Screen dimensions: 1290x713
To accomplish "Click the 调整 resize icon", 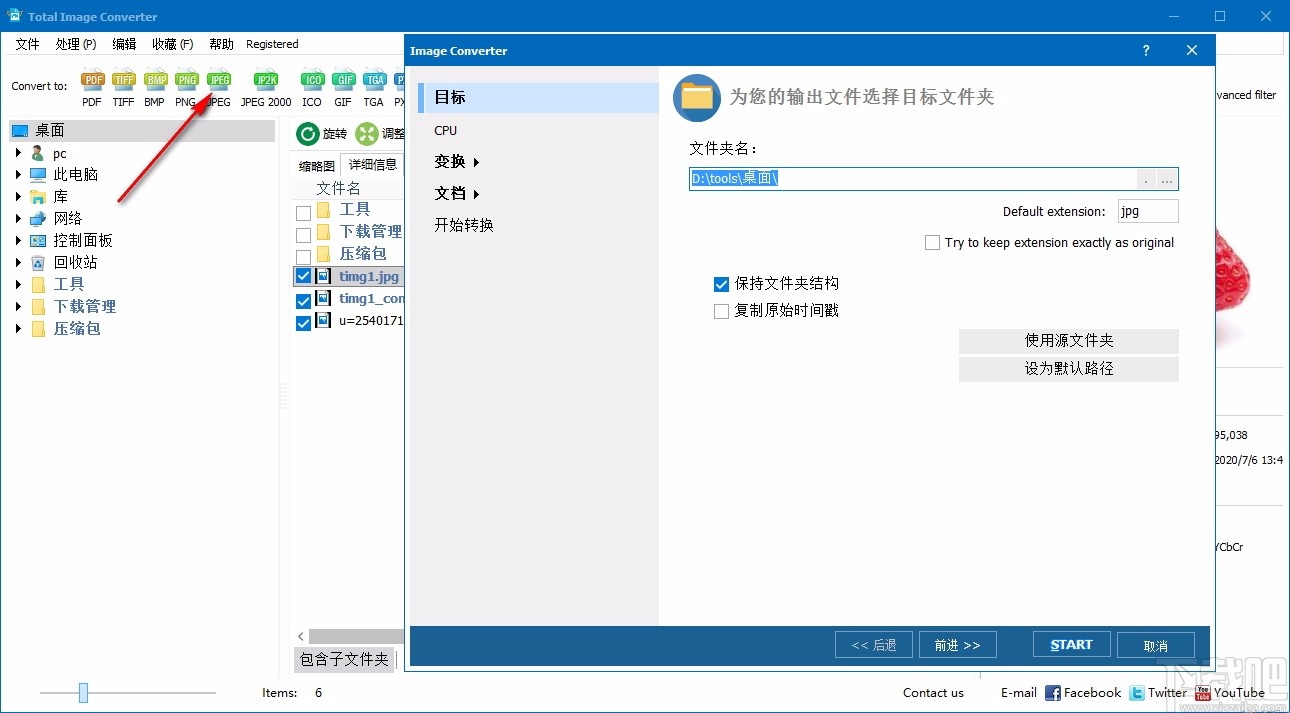I will coord(367,134).
